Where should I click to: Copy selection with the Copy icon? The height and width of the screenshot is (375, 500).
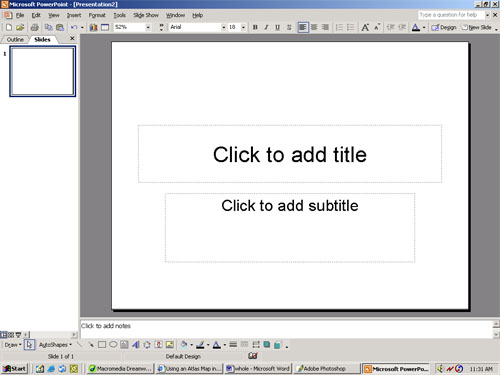click(x=49, y=27)
